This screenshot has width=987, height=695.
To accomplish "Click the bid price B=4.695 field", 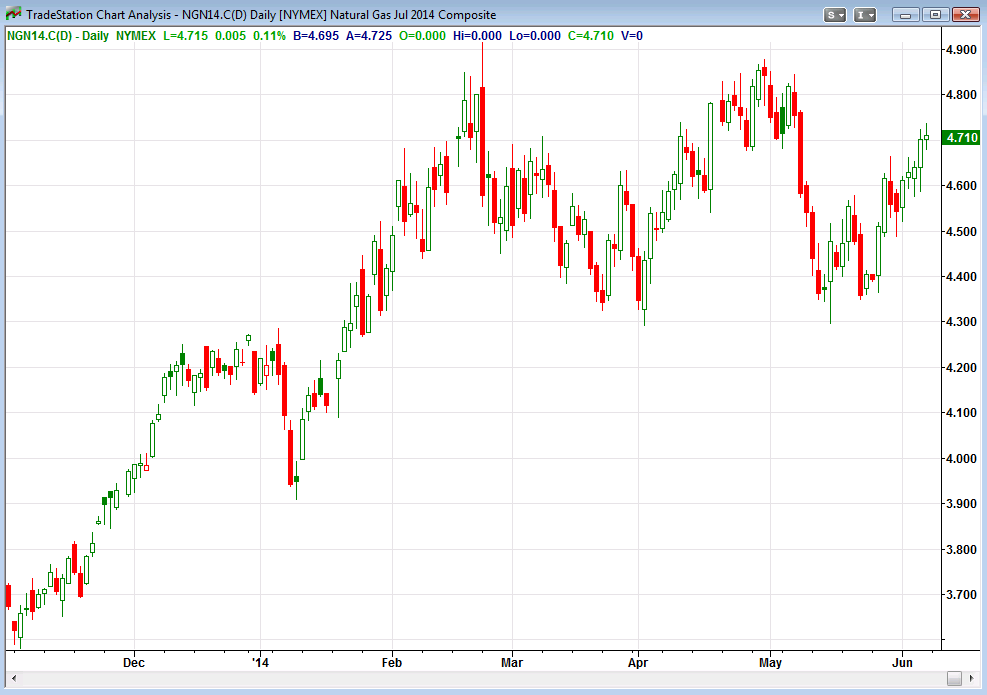I will (315, 34).
